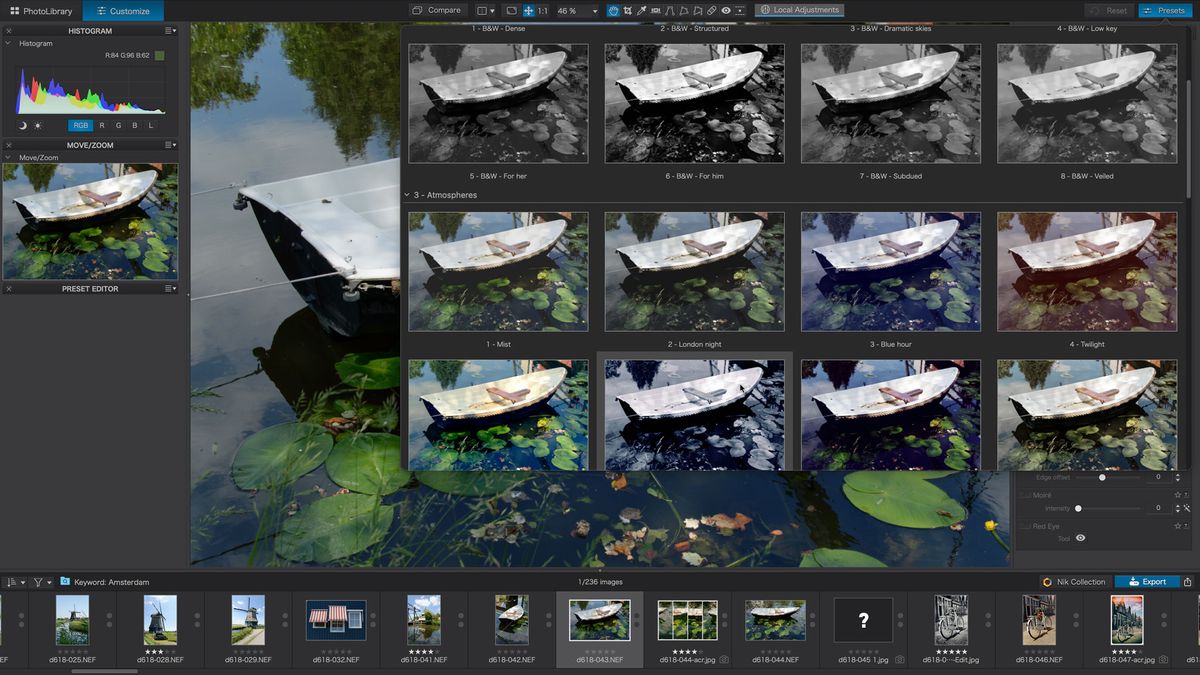Increment the Intensity value stepper

click(1177, 505)
